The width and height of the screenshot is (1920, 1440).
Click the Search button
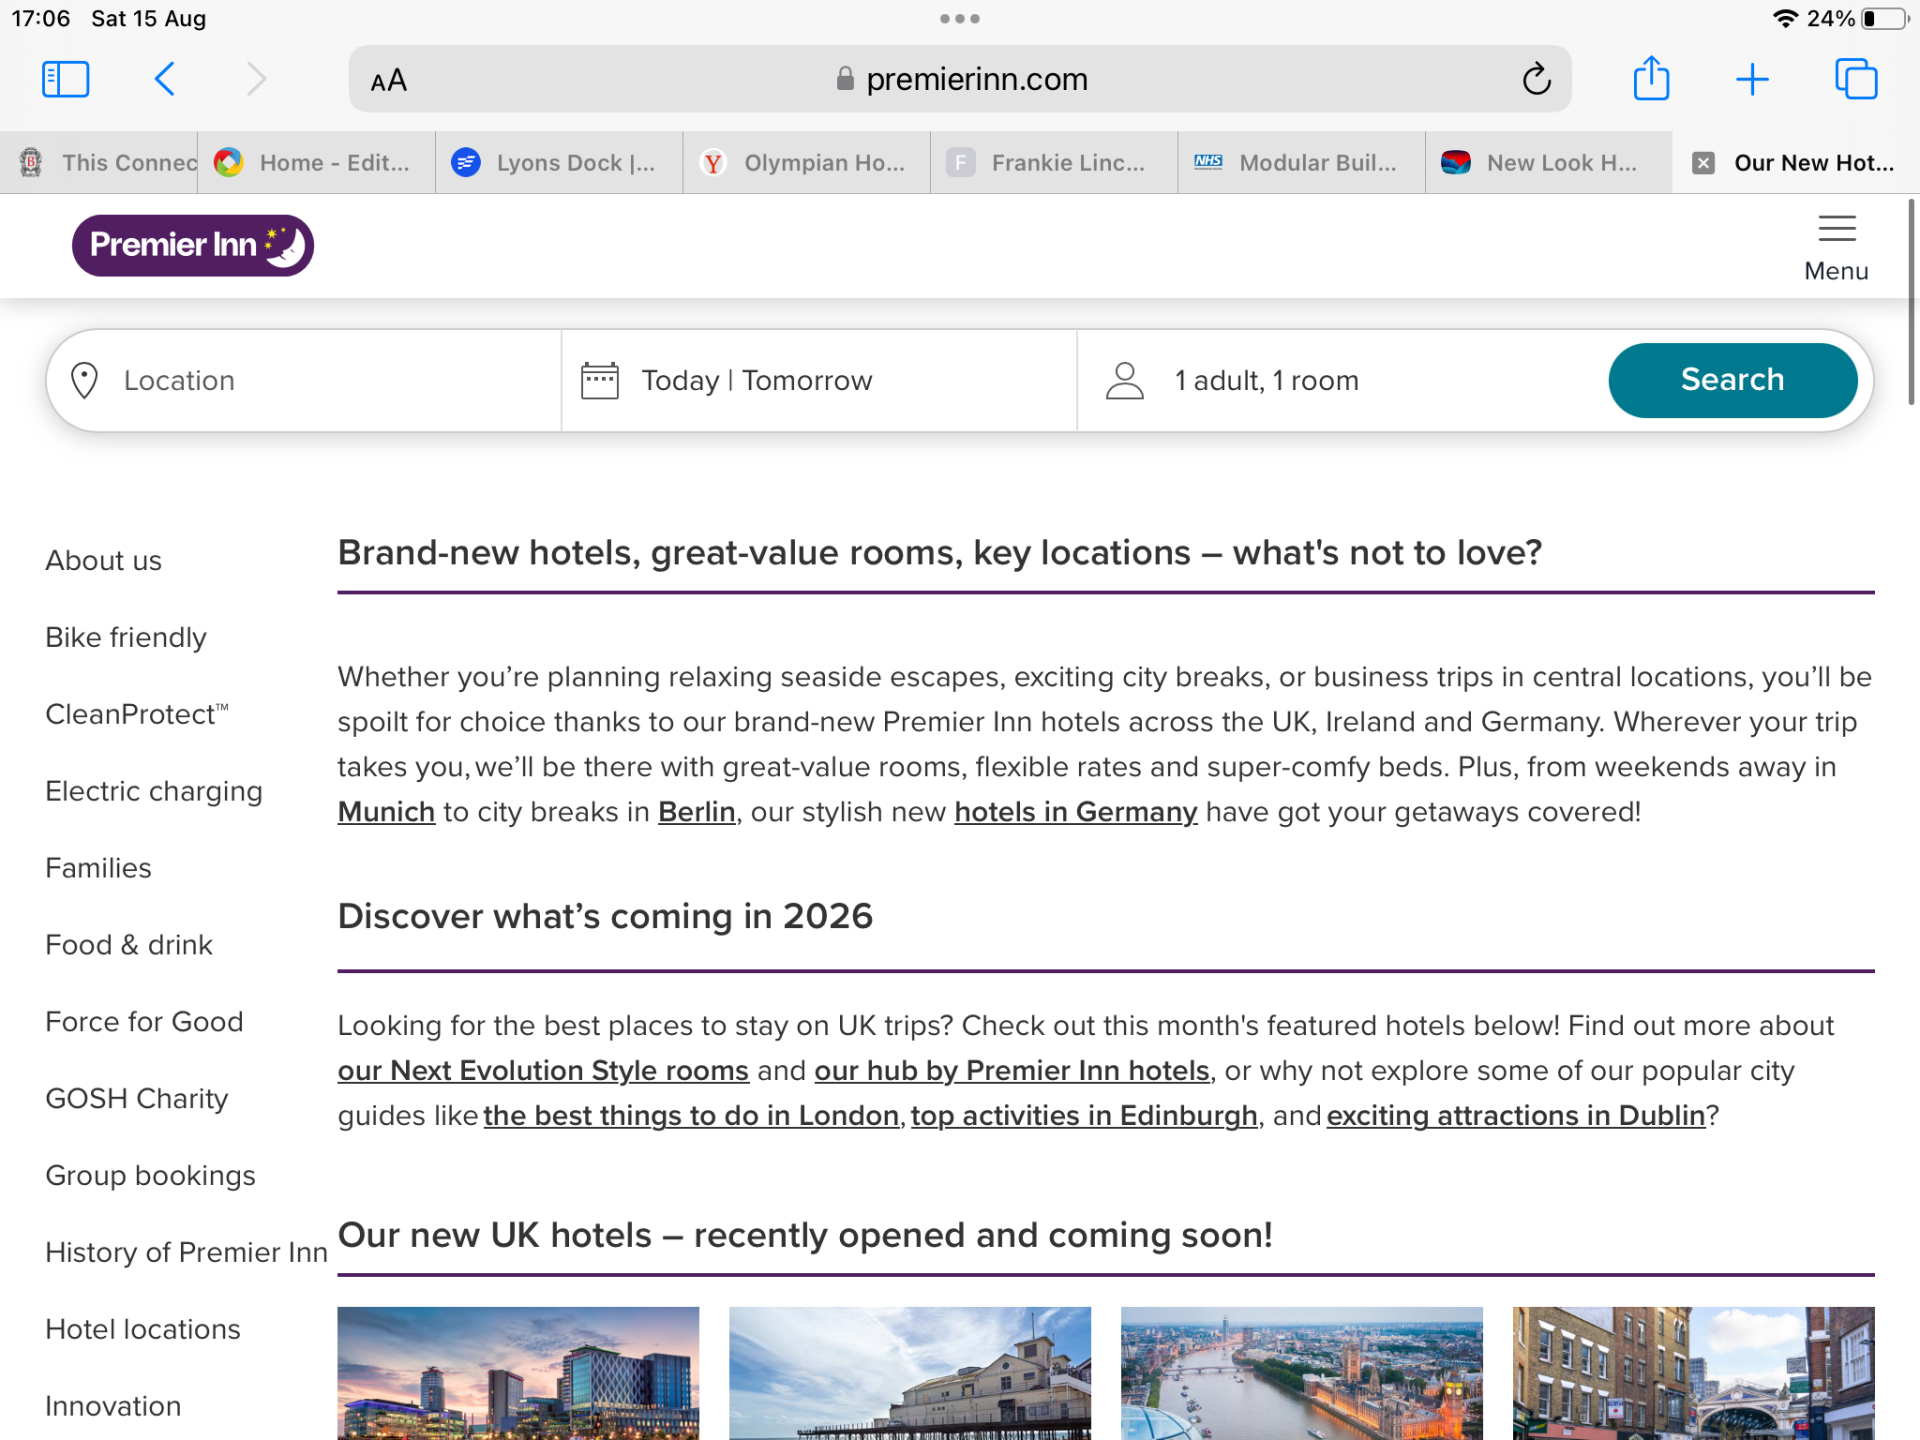1732,380
